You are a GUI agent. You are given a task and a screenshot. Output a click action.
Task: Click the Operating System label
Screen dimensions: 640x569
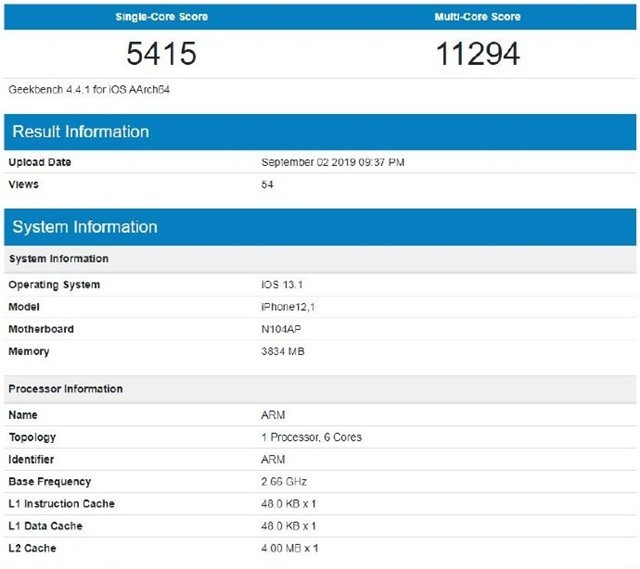pos(54,285)
